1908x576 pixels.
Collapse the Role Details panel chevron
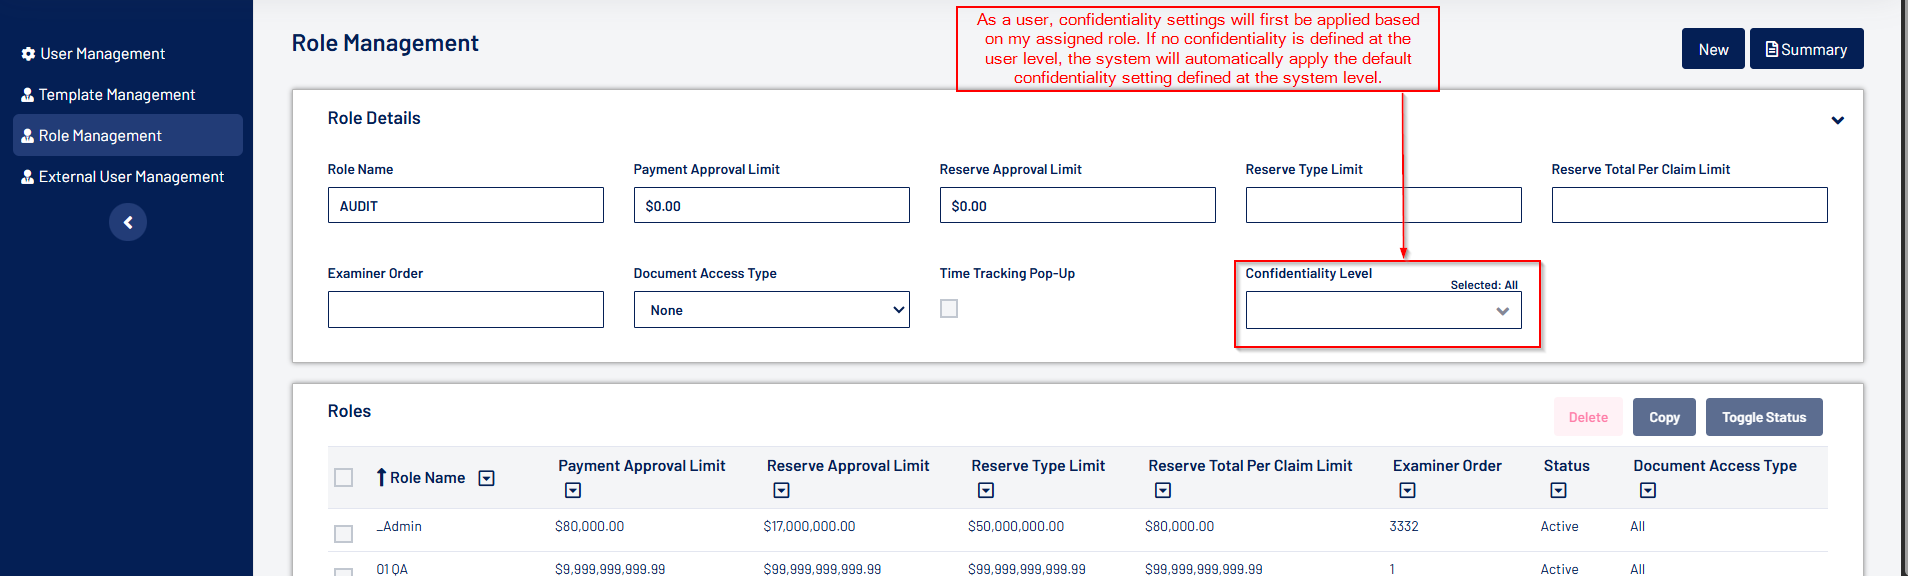click(x=1837, y=120)
